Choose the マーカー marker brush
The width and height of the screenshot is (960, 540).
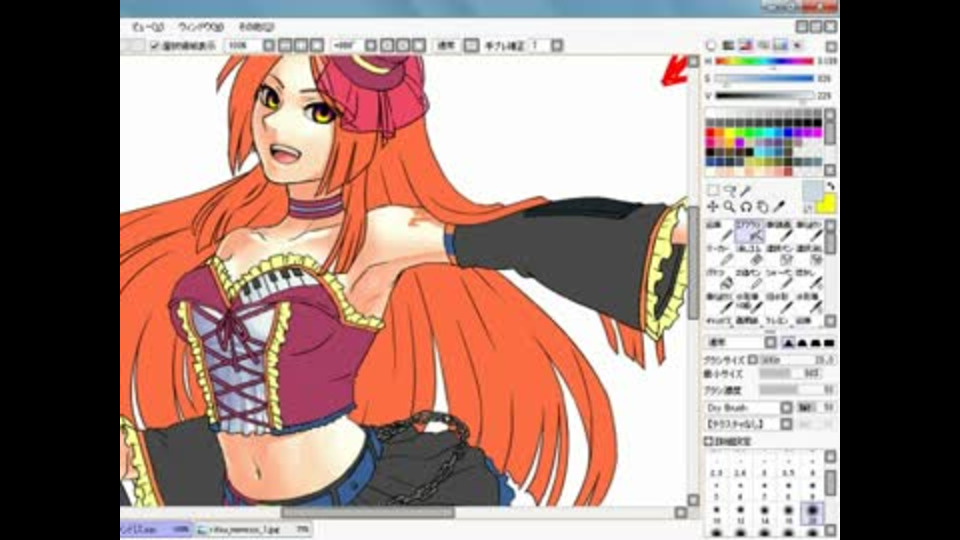[x=719, y=255]
